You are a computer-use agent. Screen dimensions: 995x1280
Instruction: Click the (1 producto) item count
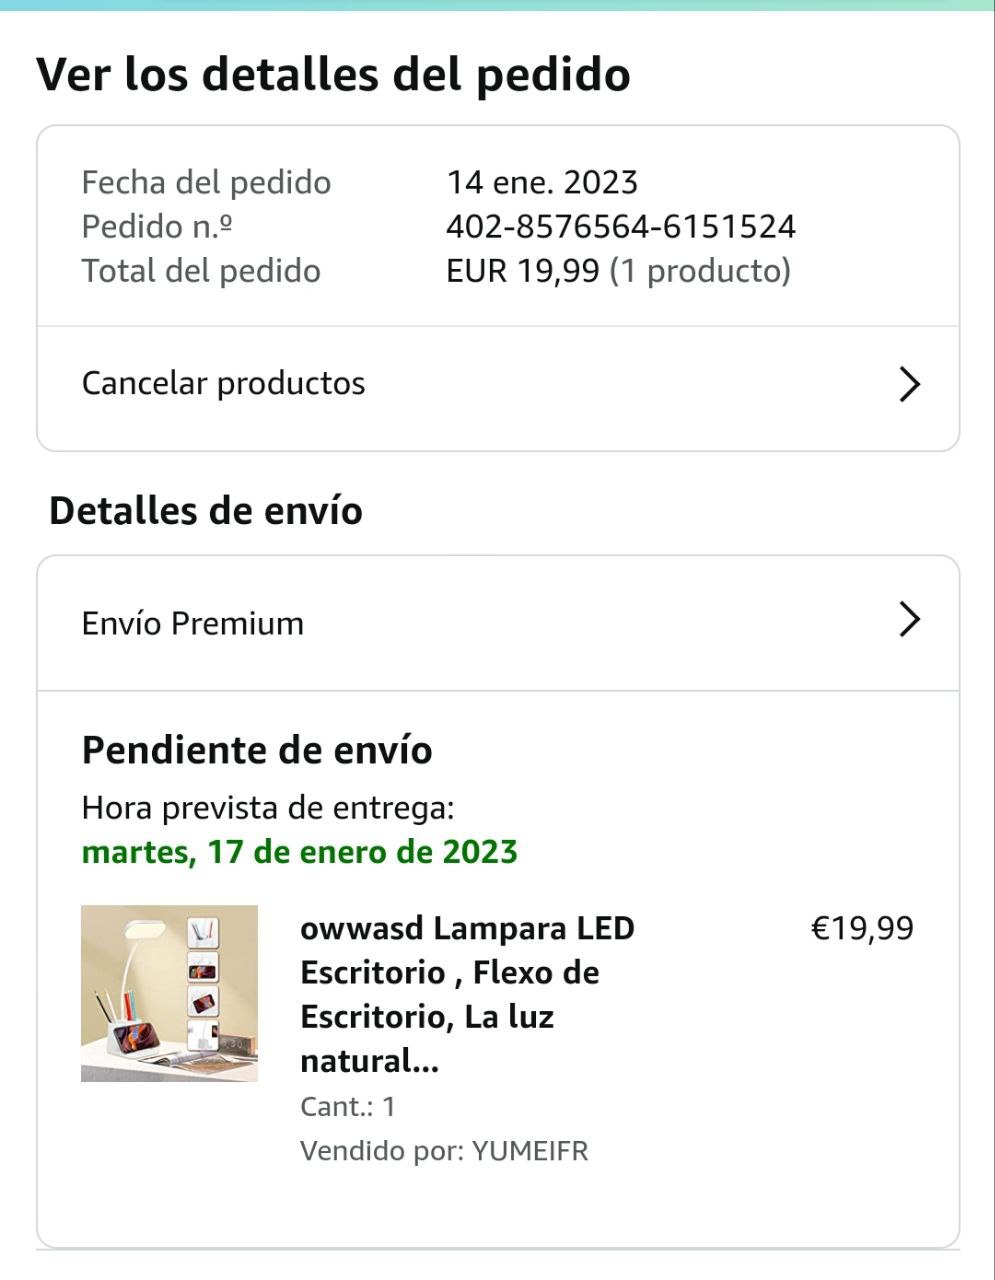pos(700,271)
